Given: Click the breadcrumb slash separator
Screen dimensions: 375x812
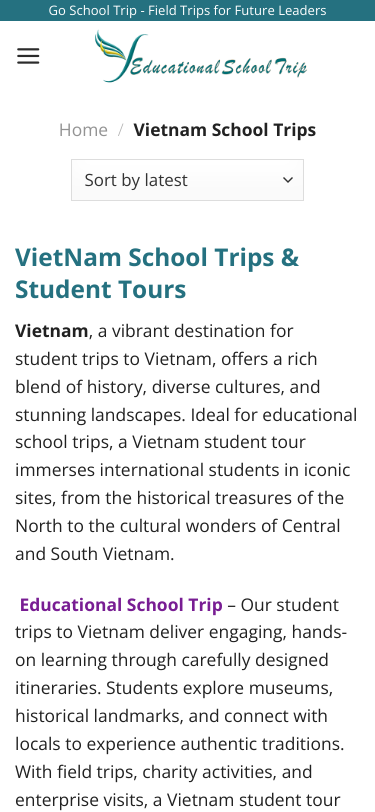Looking at the screenshot, I should pos(120,129).
